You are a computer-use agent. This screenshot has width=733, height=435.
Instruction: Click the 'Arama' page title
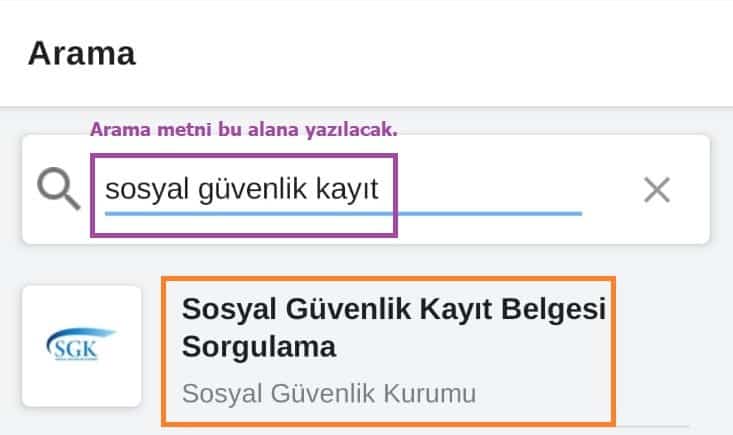(x=82, y=54)
